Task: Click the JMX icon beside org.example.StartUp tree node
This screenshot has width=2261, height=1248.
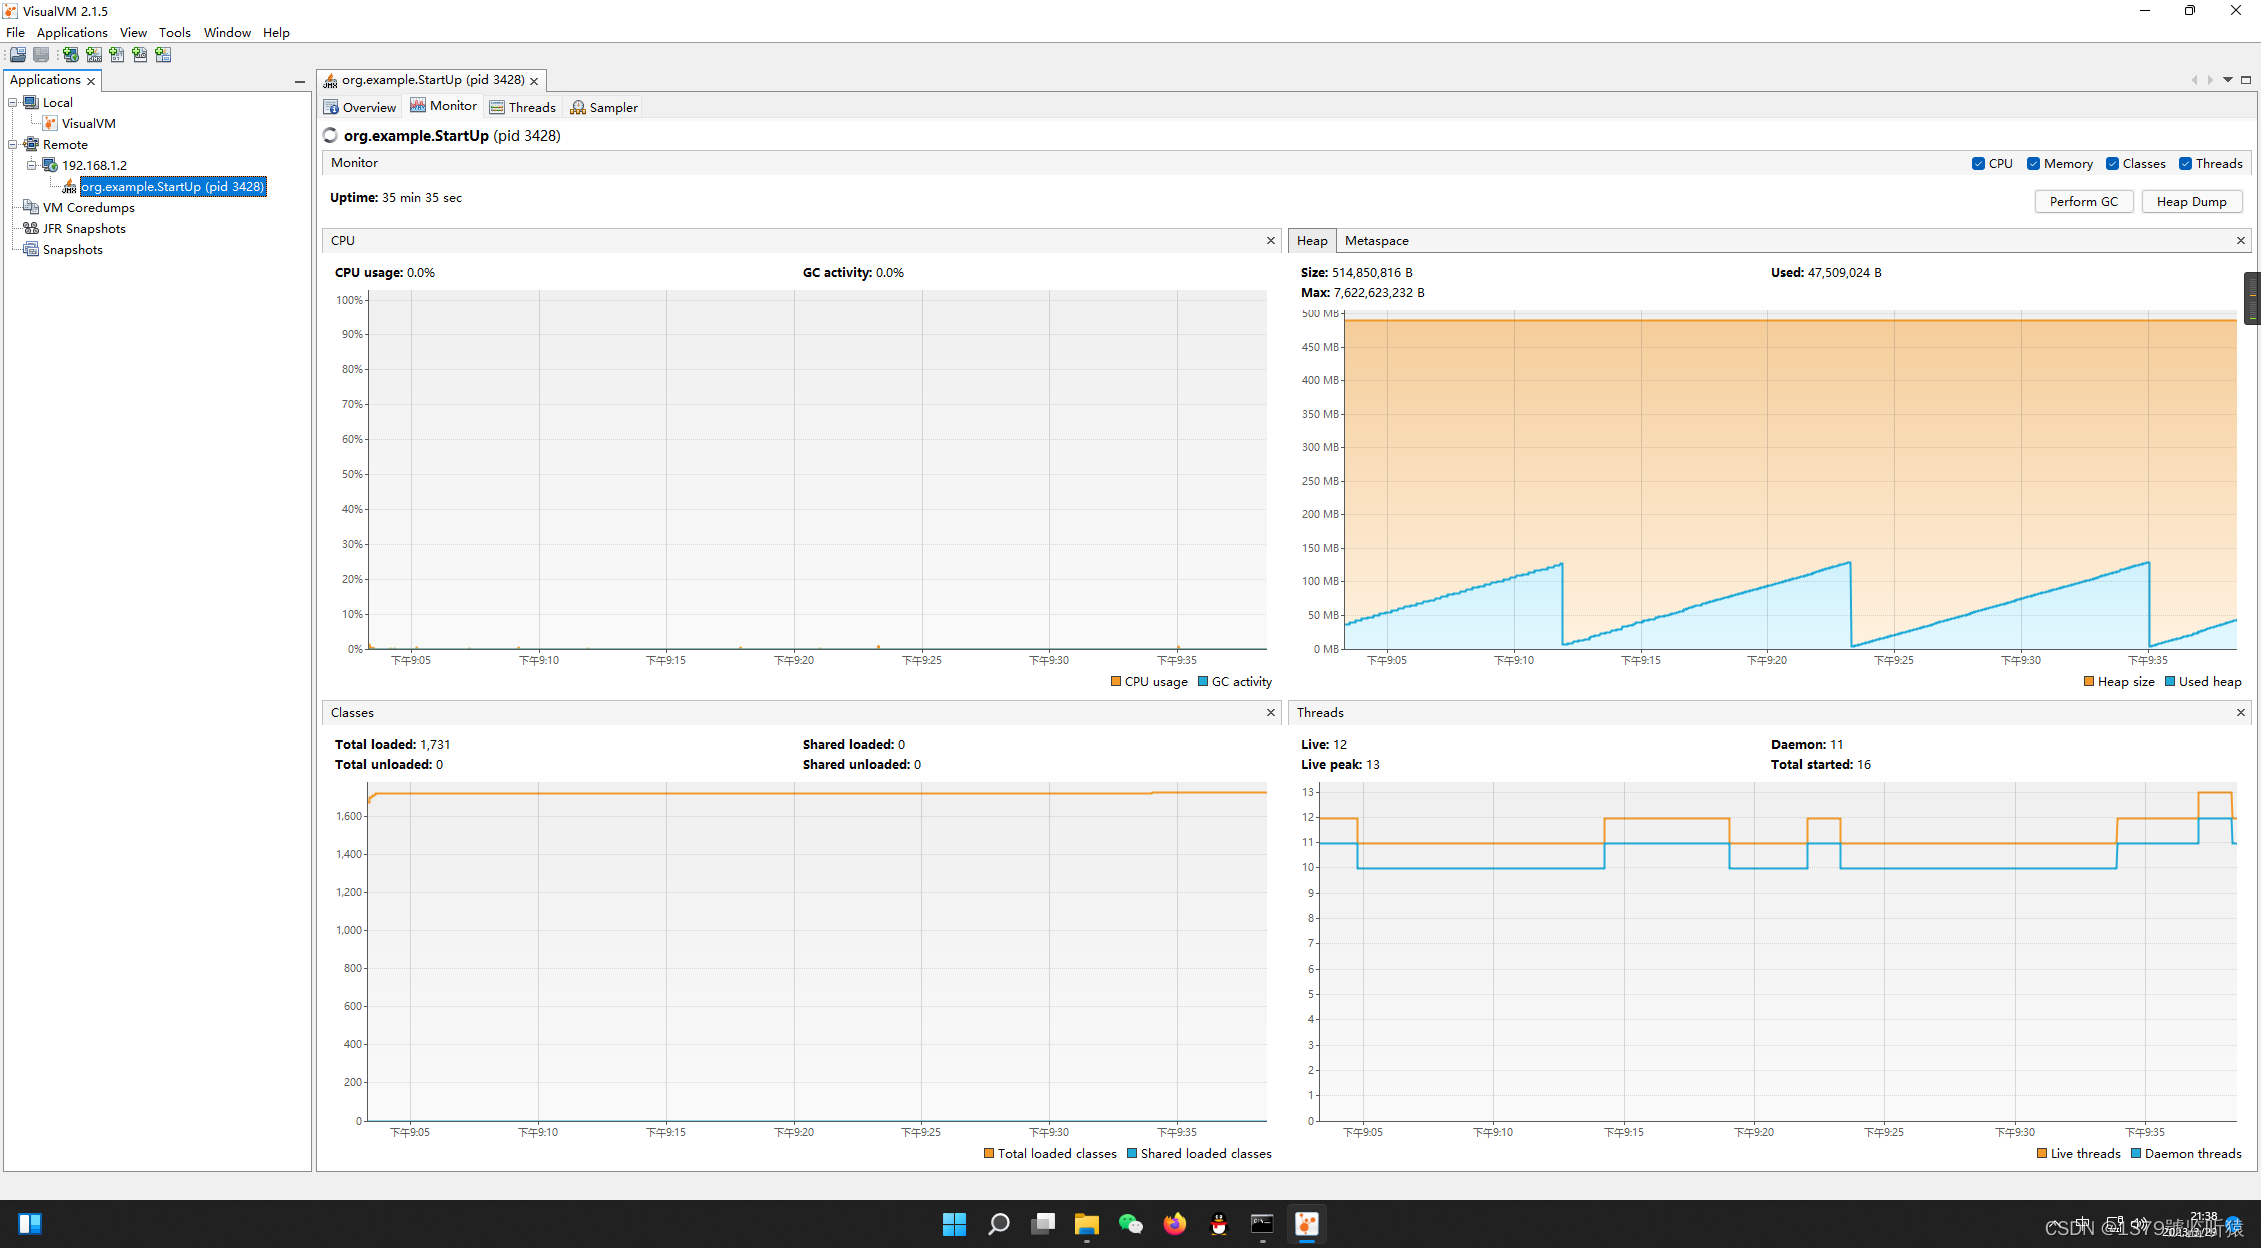Action: click(x=69, y=186)
